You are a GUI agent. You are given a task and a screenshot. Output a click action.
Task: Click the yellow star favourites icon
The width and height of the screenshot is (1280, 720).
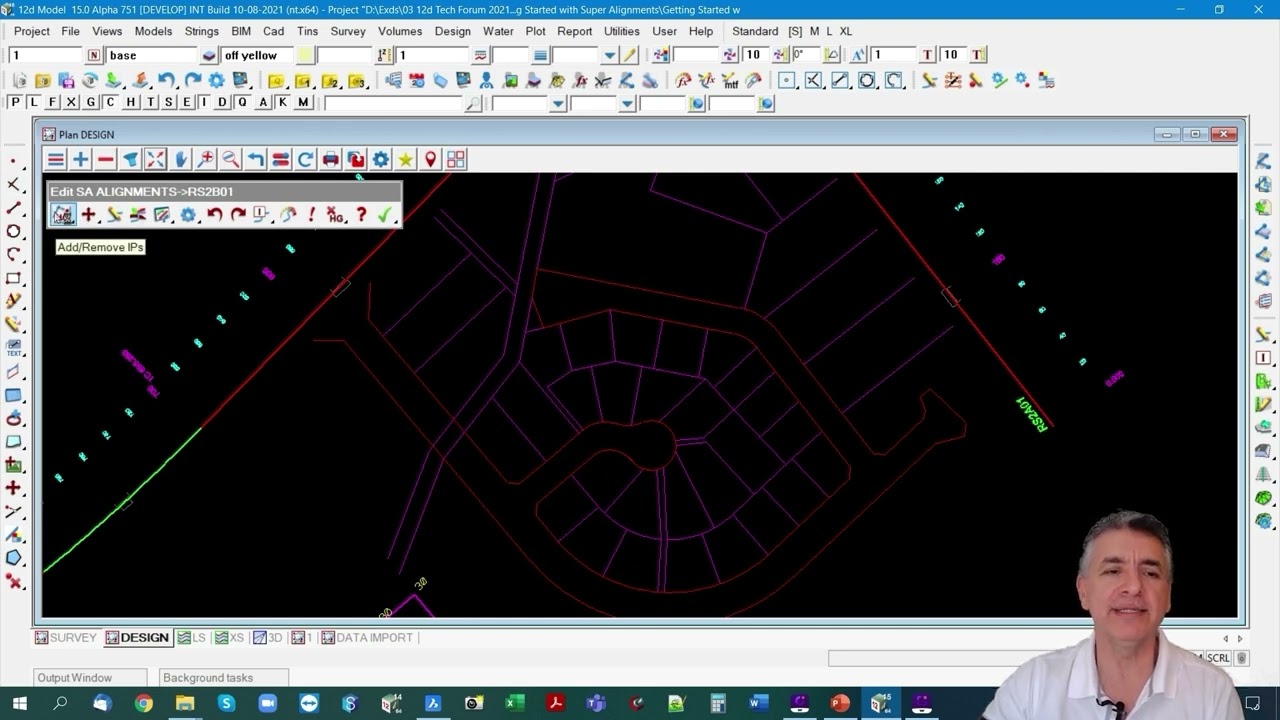point(405,160)
